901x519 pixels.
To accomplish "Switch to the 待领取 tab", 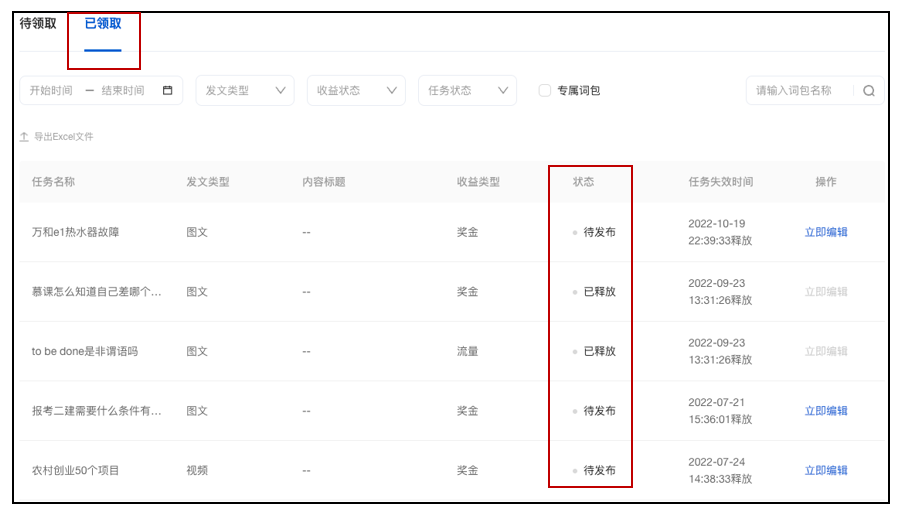I will (38, 23).
